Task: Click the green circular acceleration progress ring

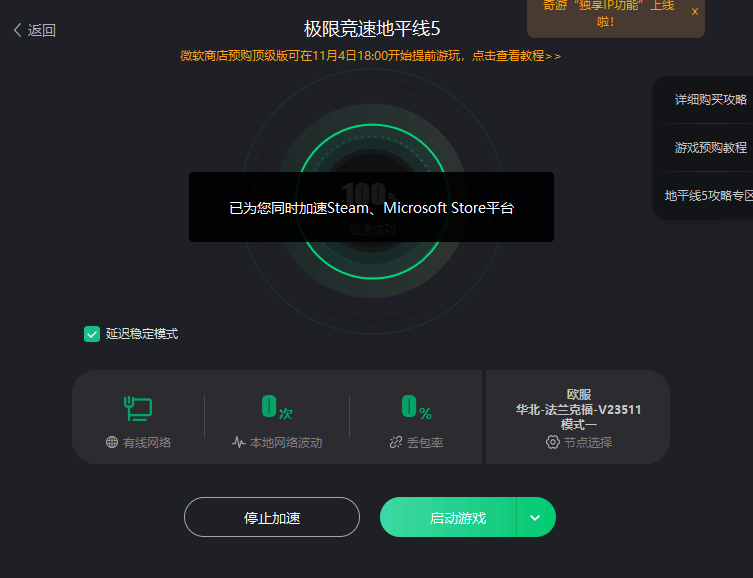Action: (x=372, y=202)
